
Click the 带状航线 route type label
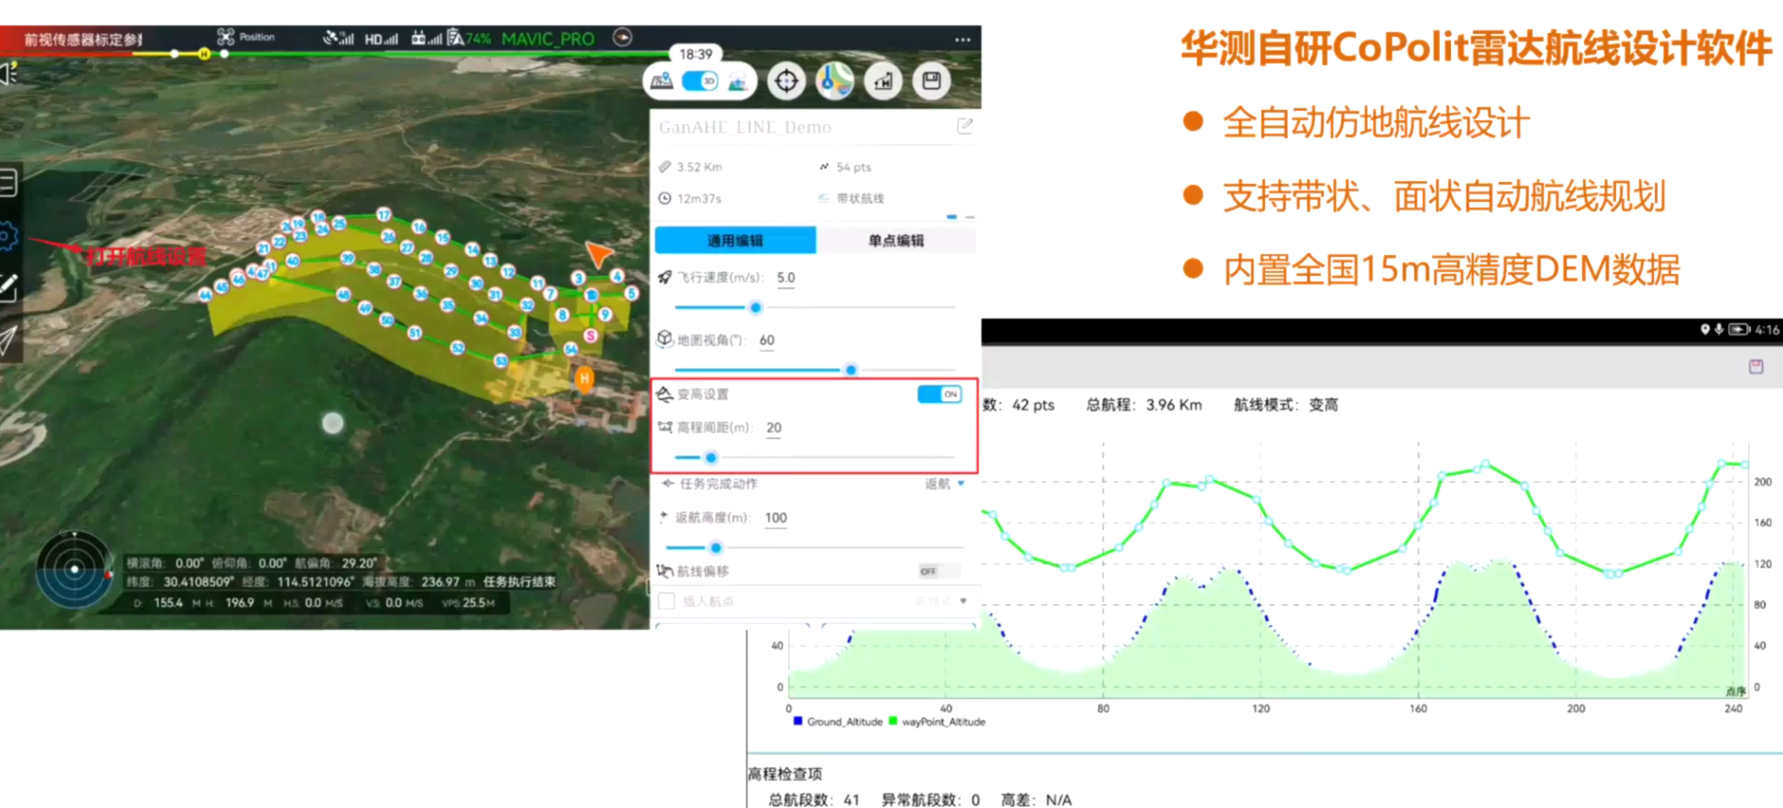(x=860, y=199)
